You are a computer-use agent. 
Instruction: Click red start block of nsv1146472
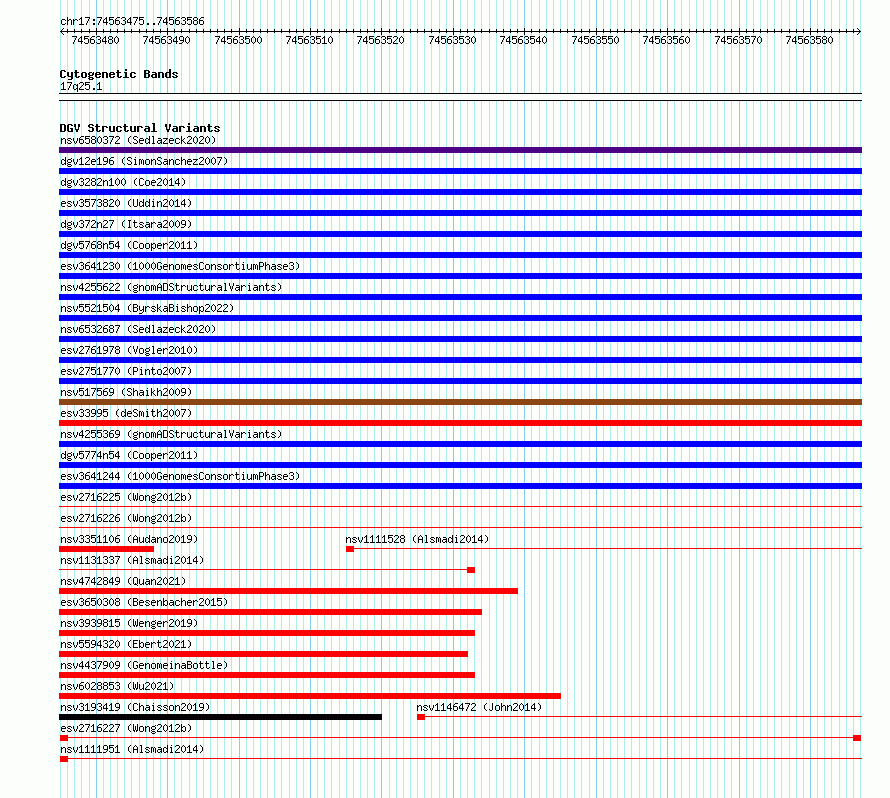point(421,717)
